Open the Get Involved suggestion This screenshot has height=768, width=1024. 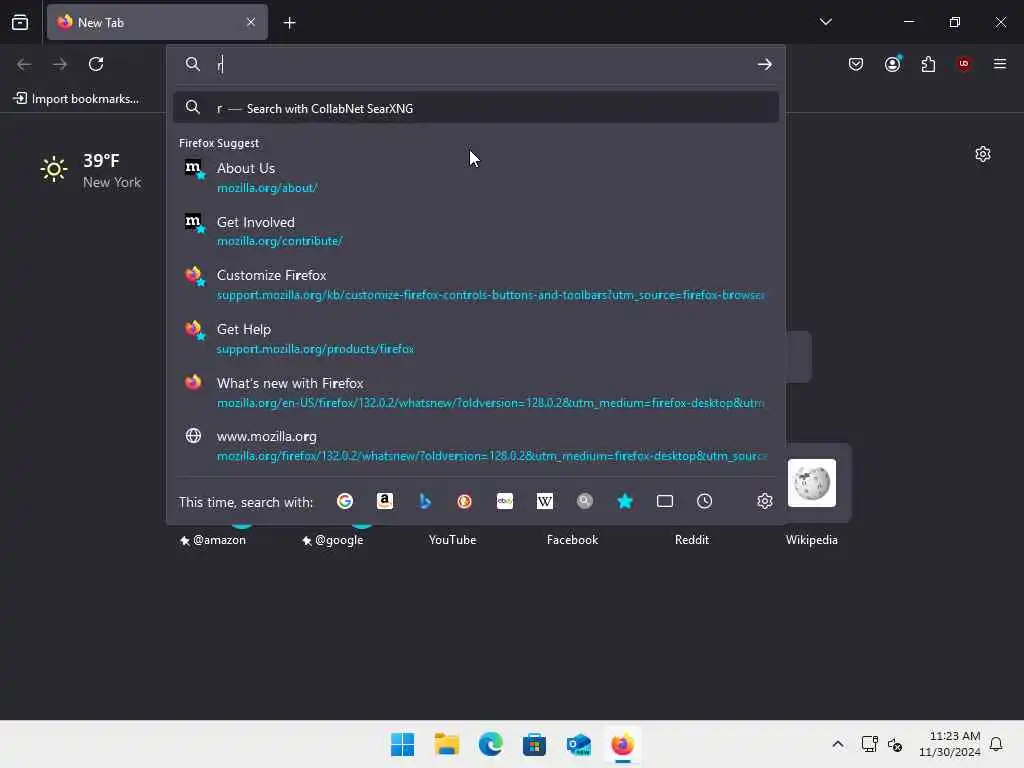pyautogui.click(x=475, y=231)
